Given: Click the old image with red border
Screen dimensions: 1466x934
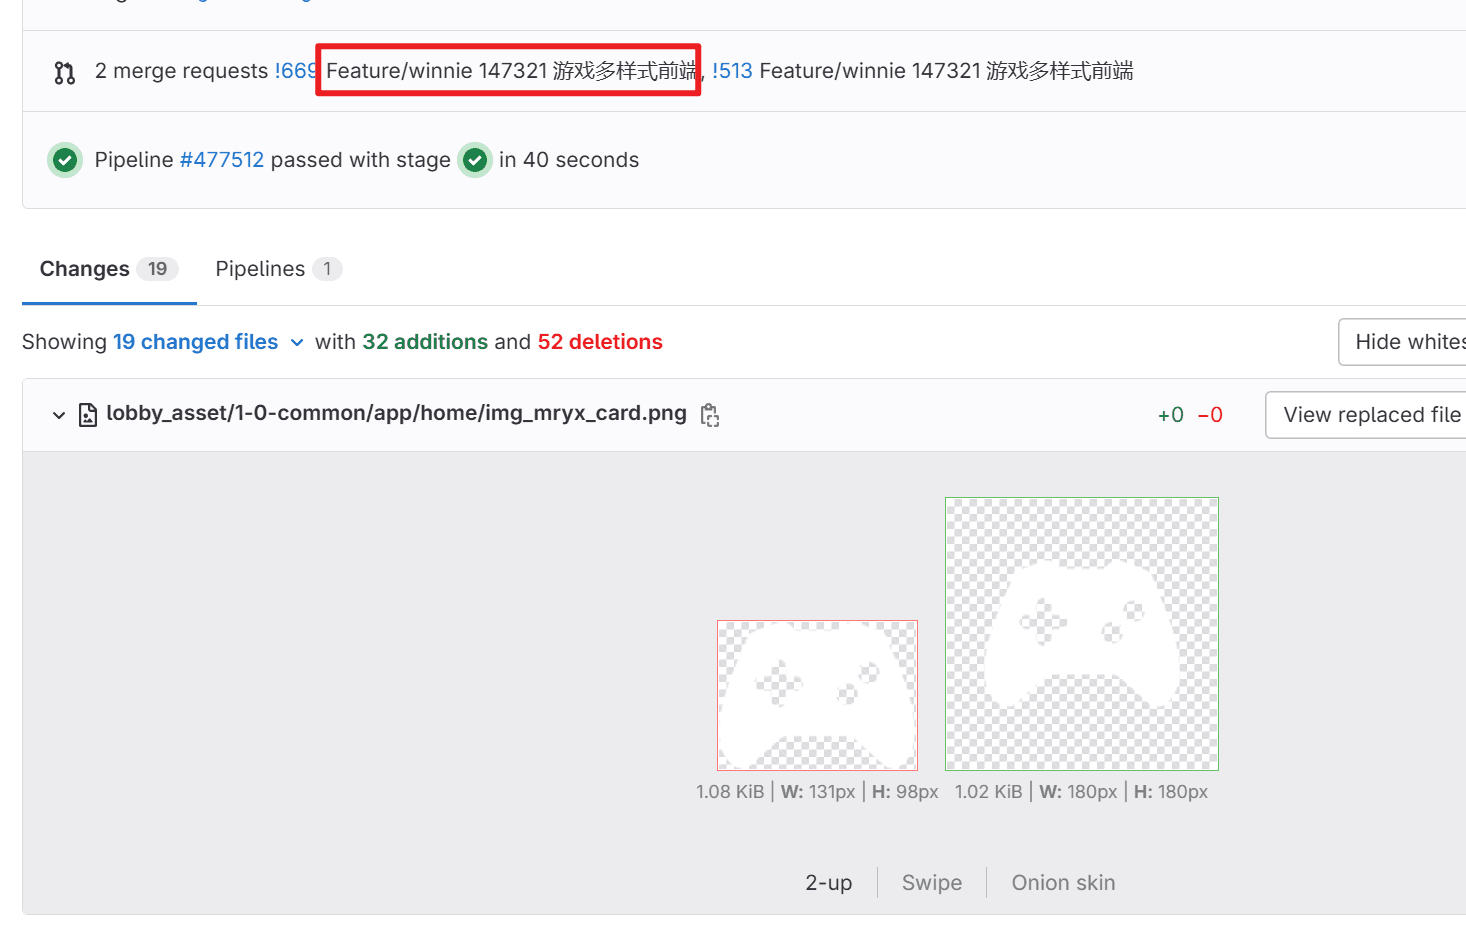Looking at the screenshot, I should (x=817, y=695).
